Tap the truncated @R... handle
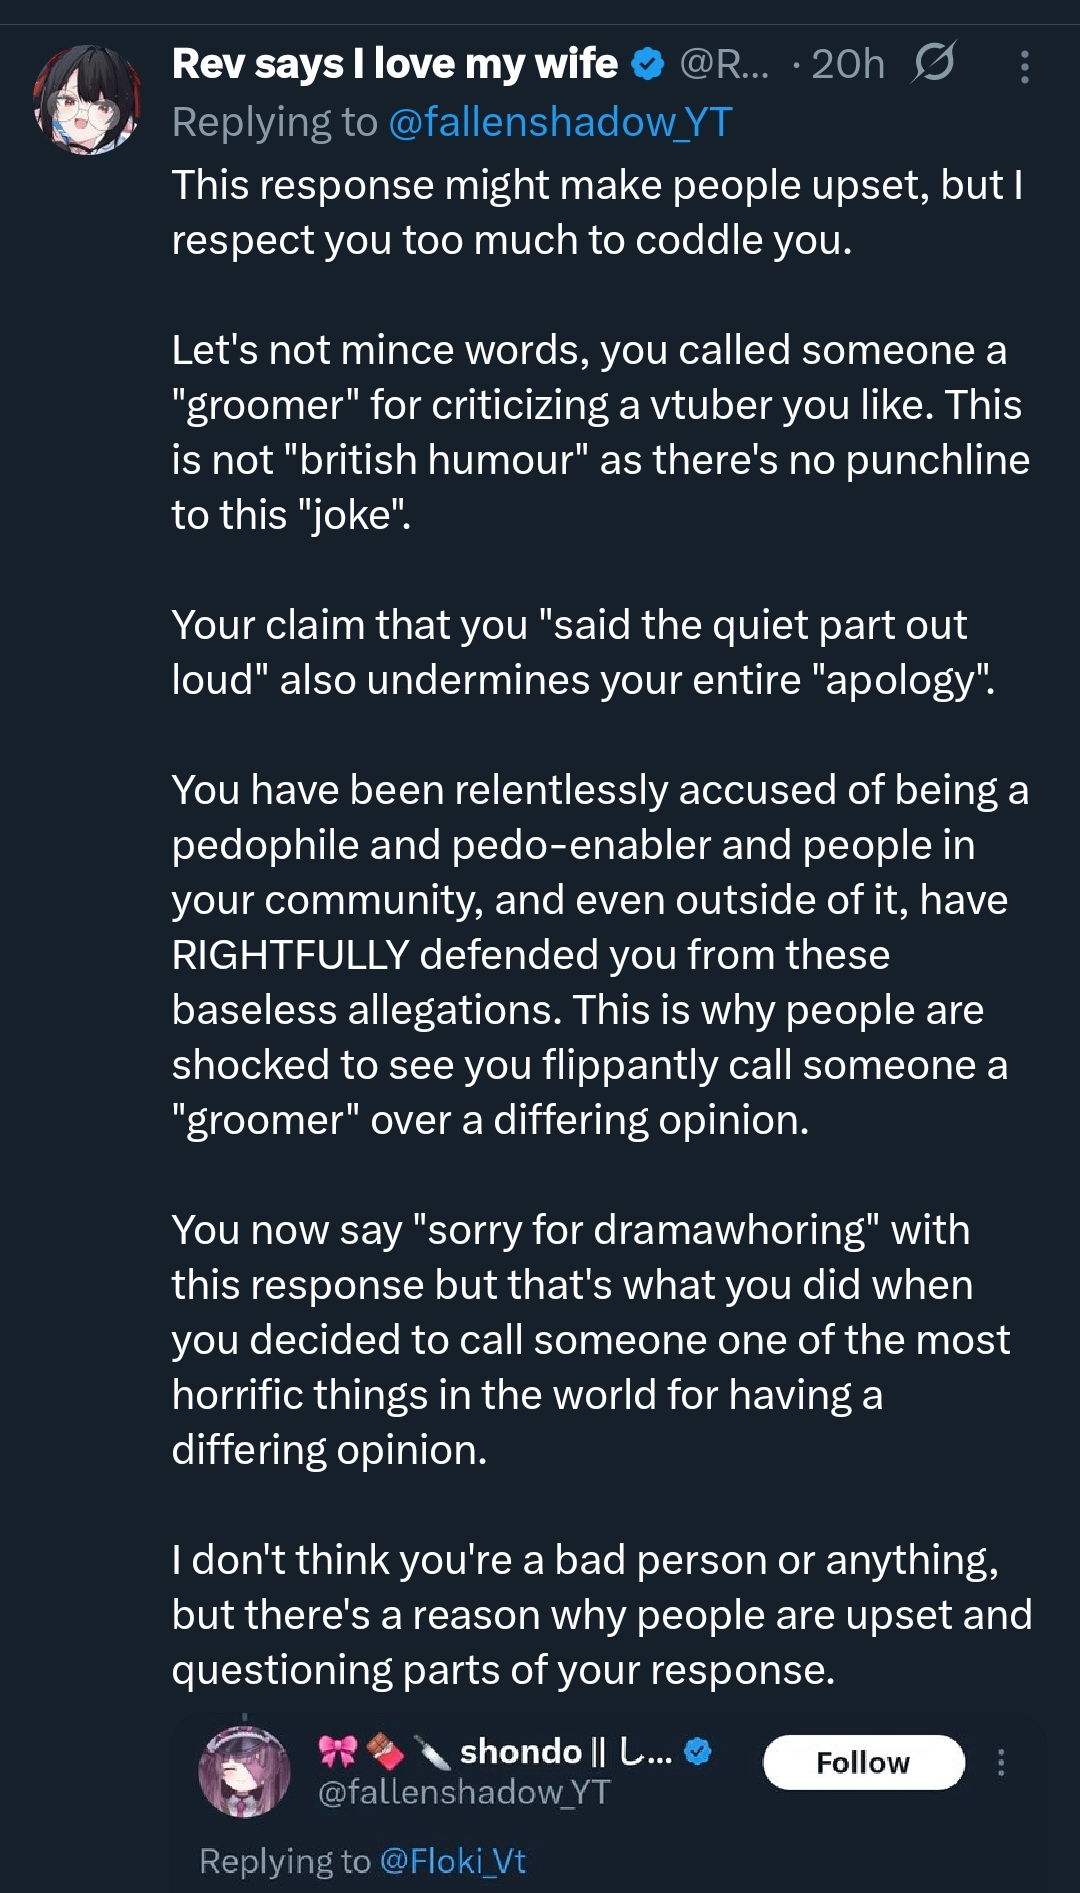1080x1893 pixels. pos(725,64)
